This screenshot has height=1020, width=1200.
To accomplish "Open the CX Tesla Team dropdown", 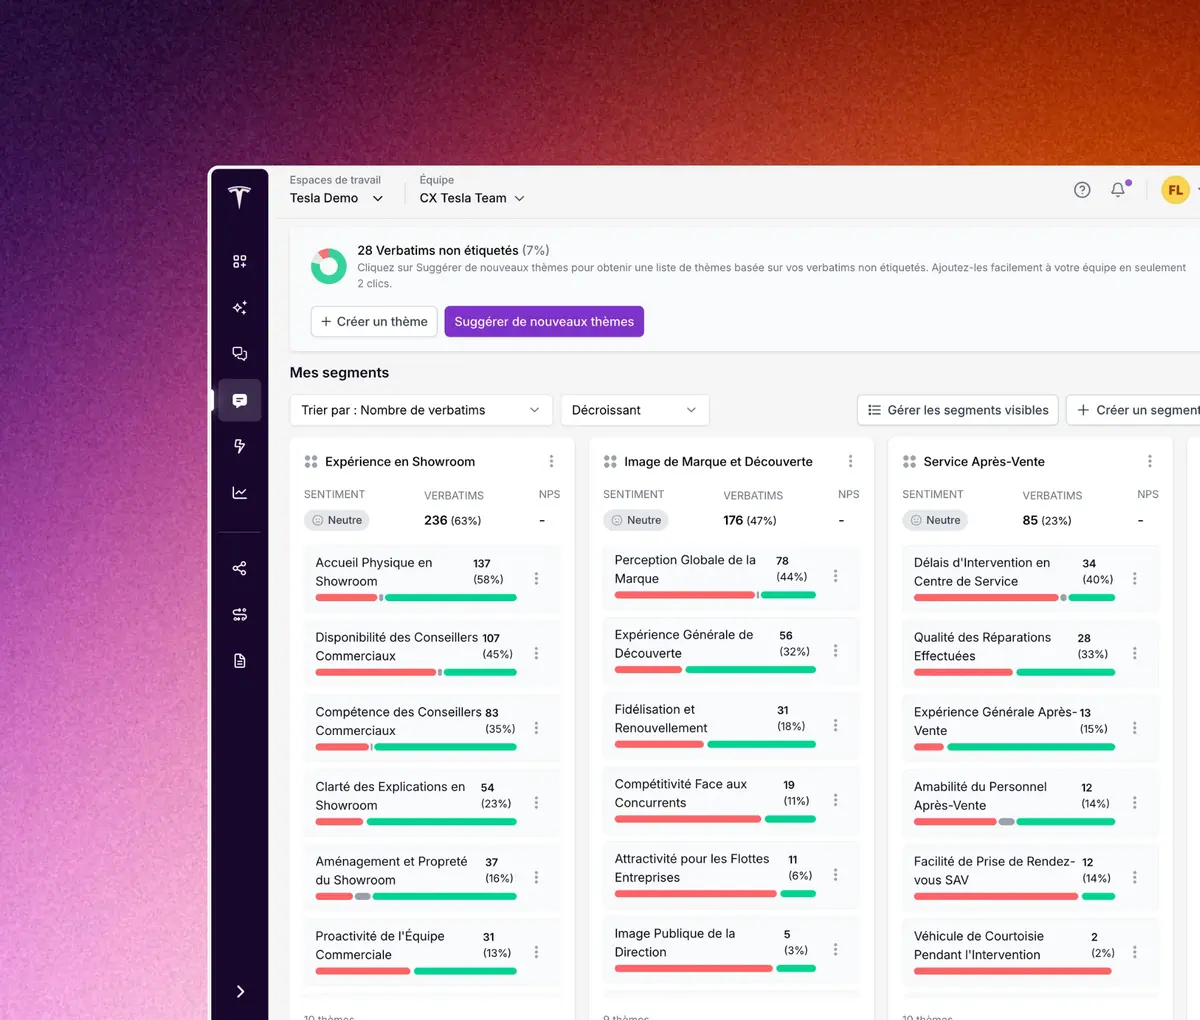I will (472, 198).
